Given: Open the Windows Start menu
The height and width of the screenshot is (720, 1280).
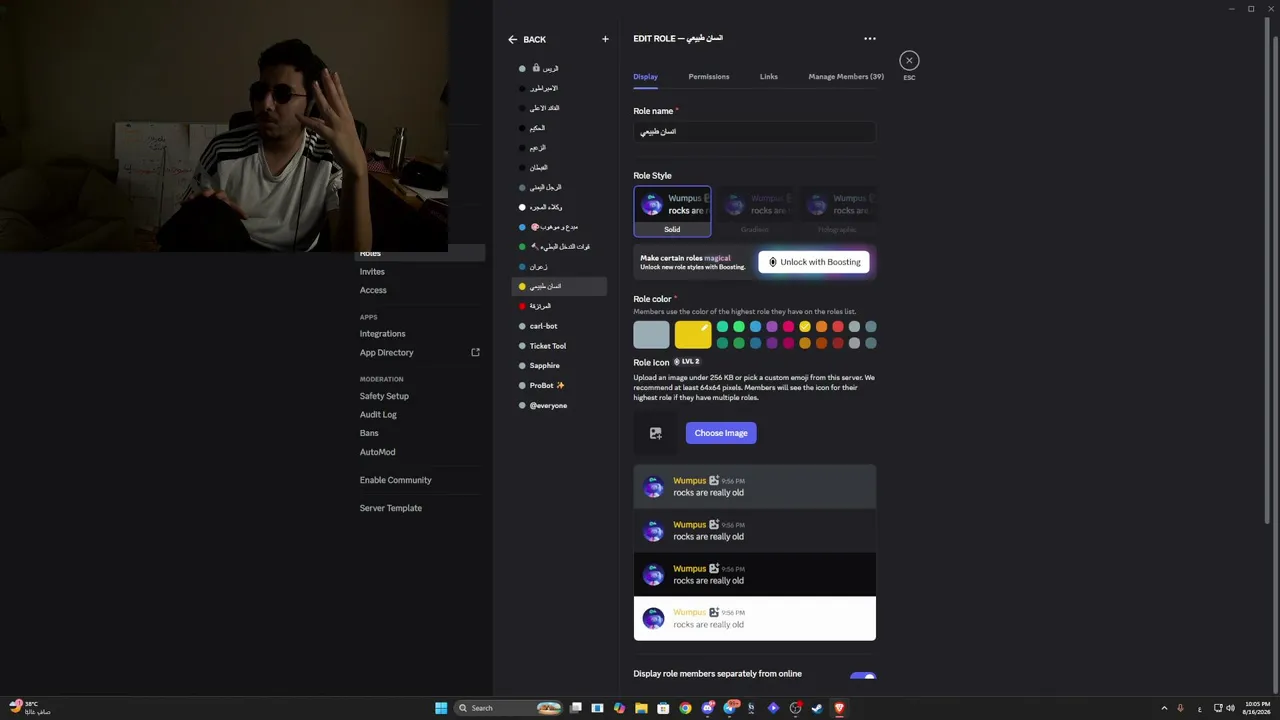Looking at the screenshot, I should pos(441,708).
